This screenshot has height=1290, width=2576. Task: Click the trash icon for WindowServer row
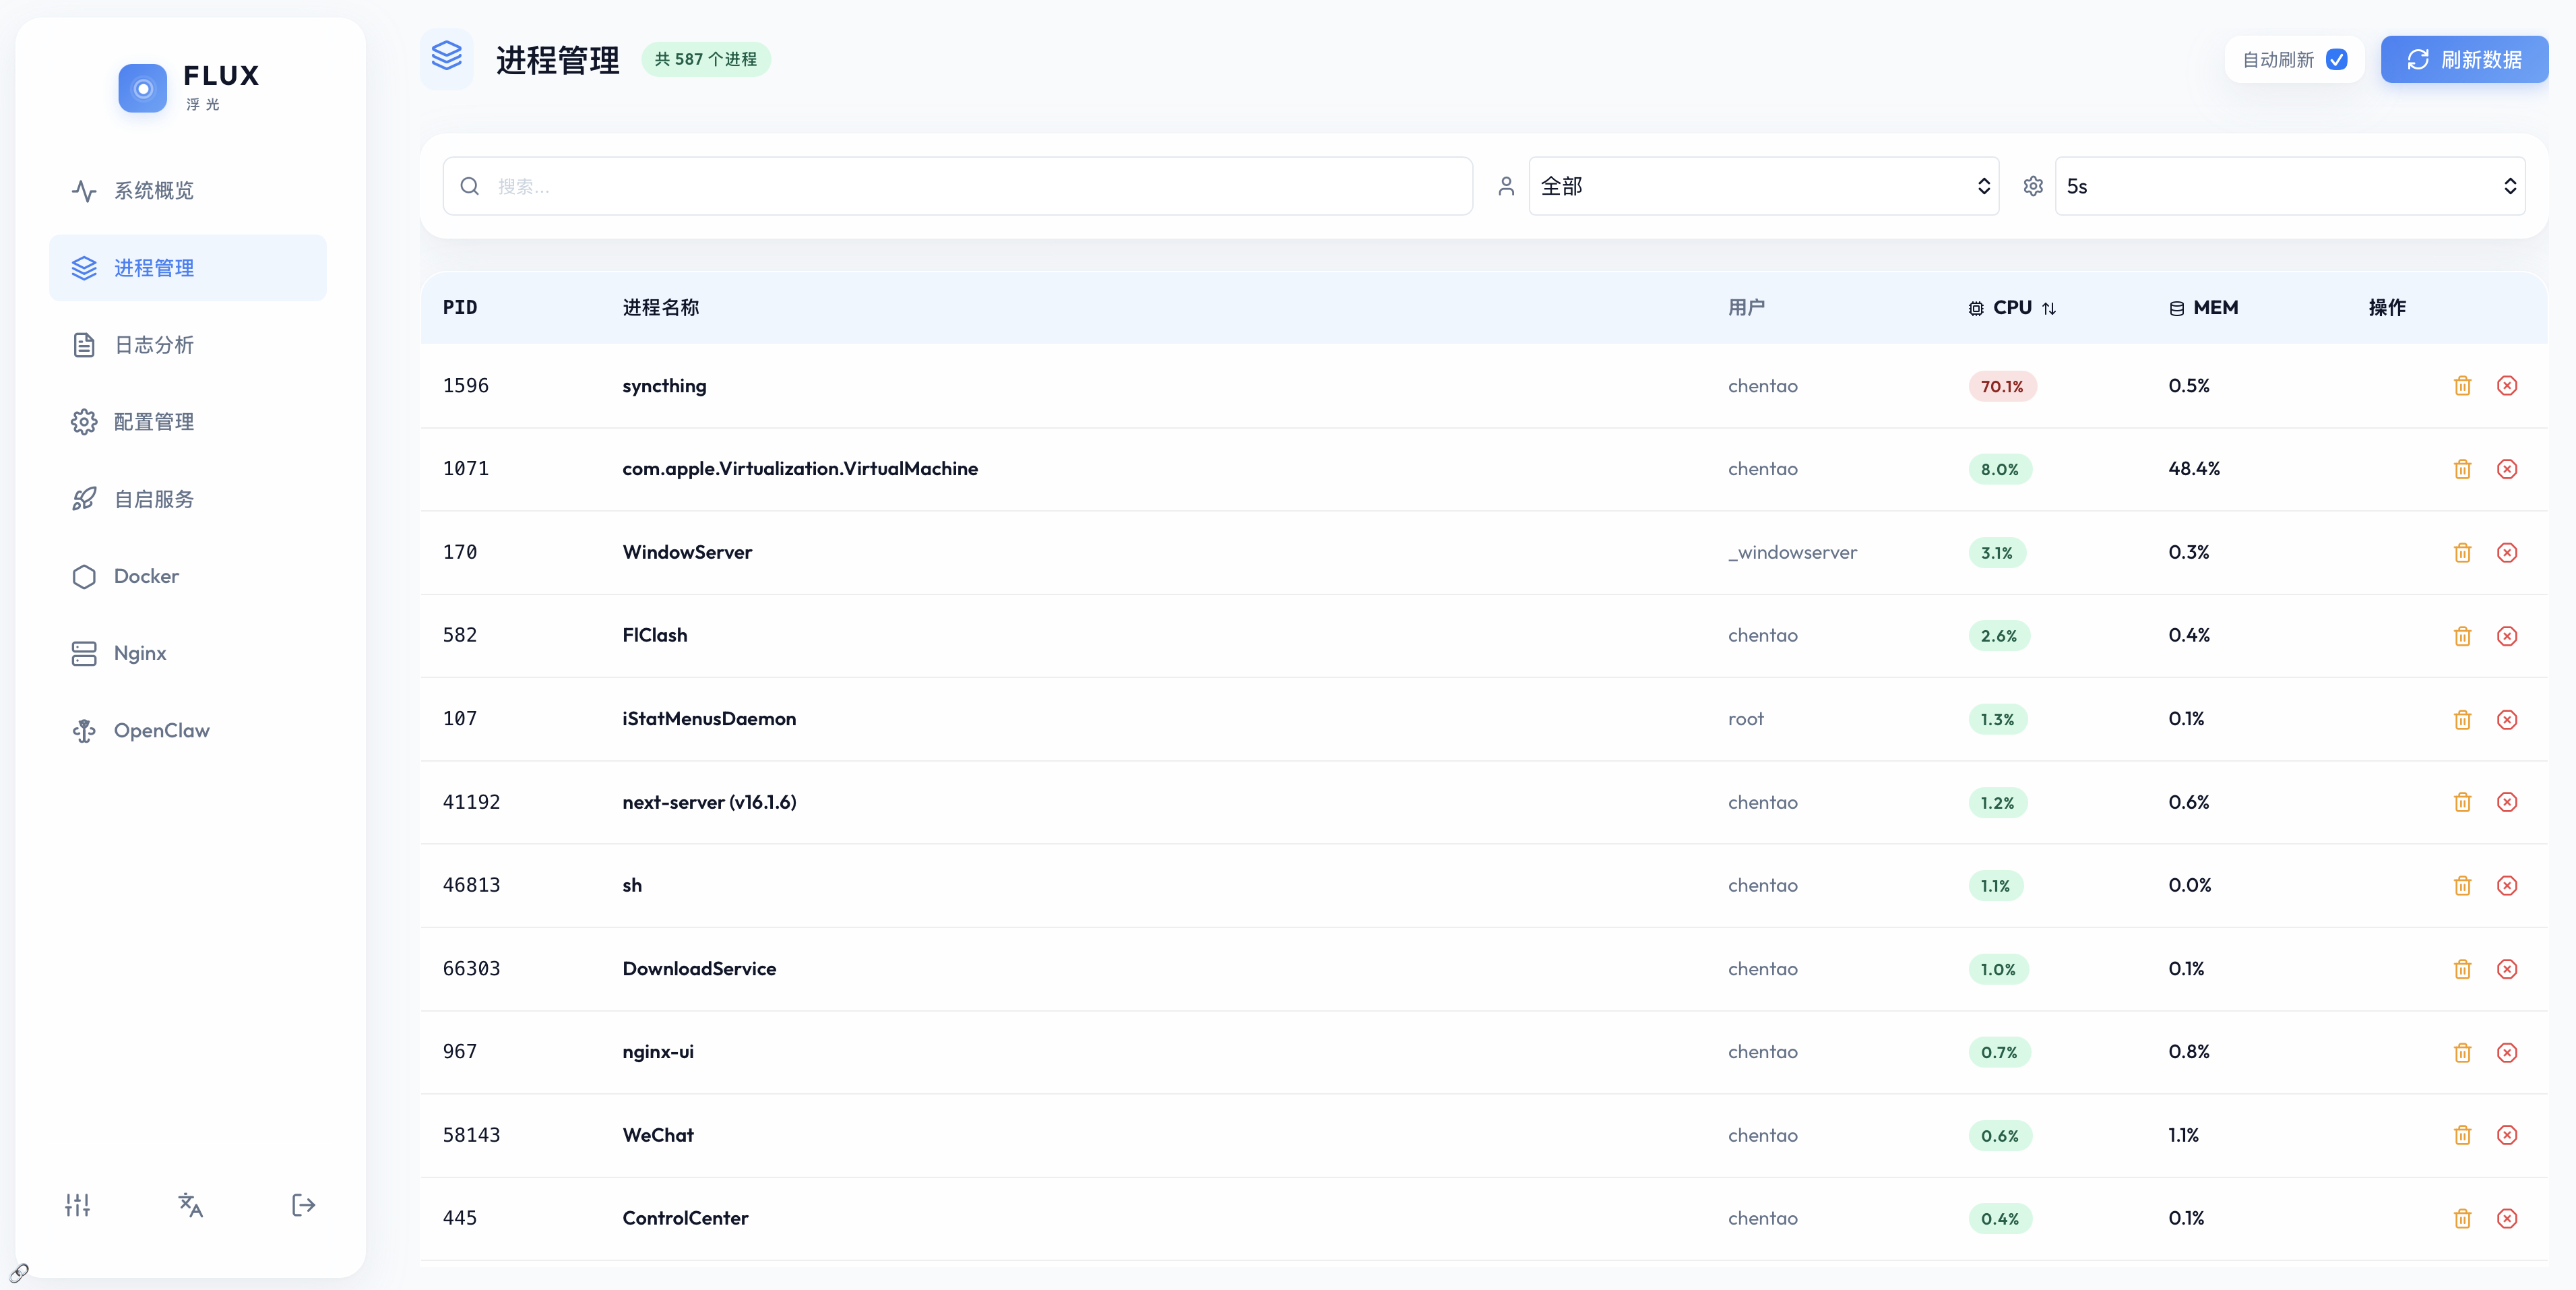pos(2462,552)
